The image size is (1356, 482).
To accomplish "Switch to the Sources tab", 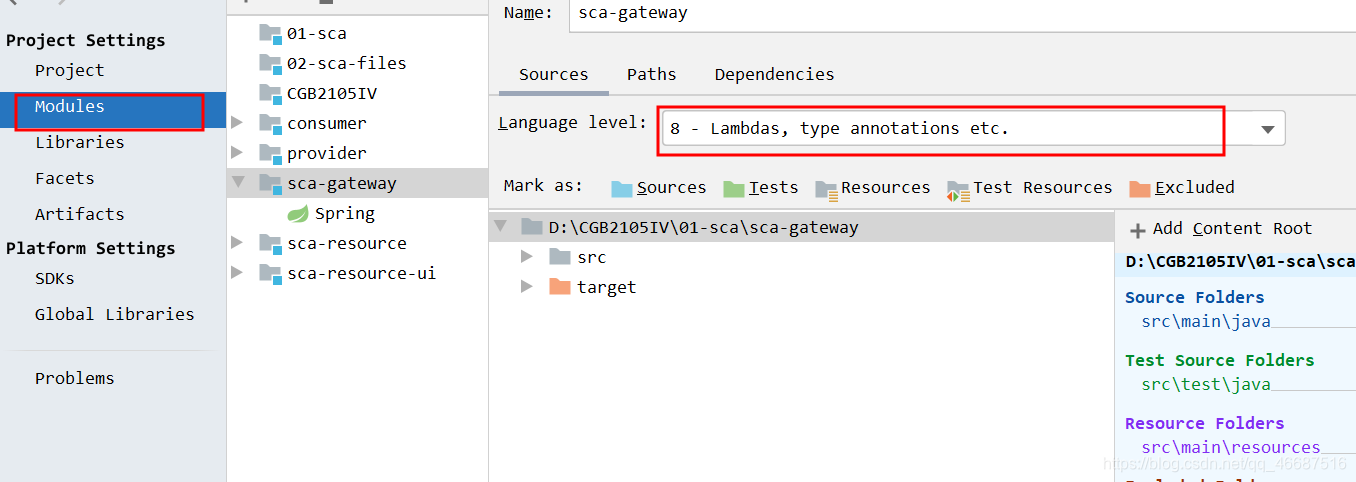I will (x=554, y=74).
